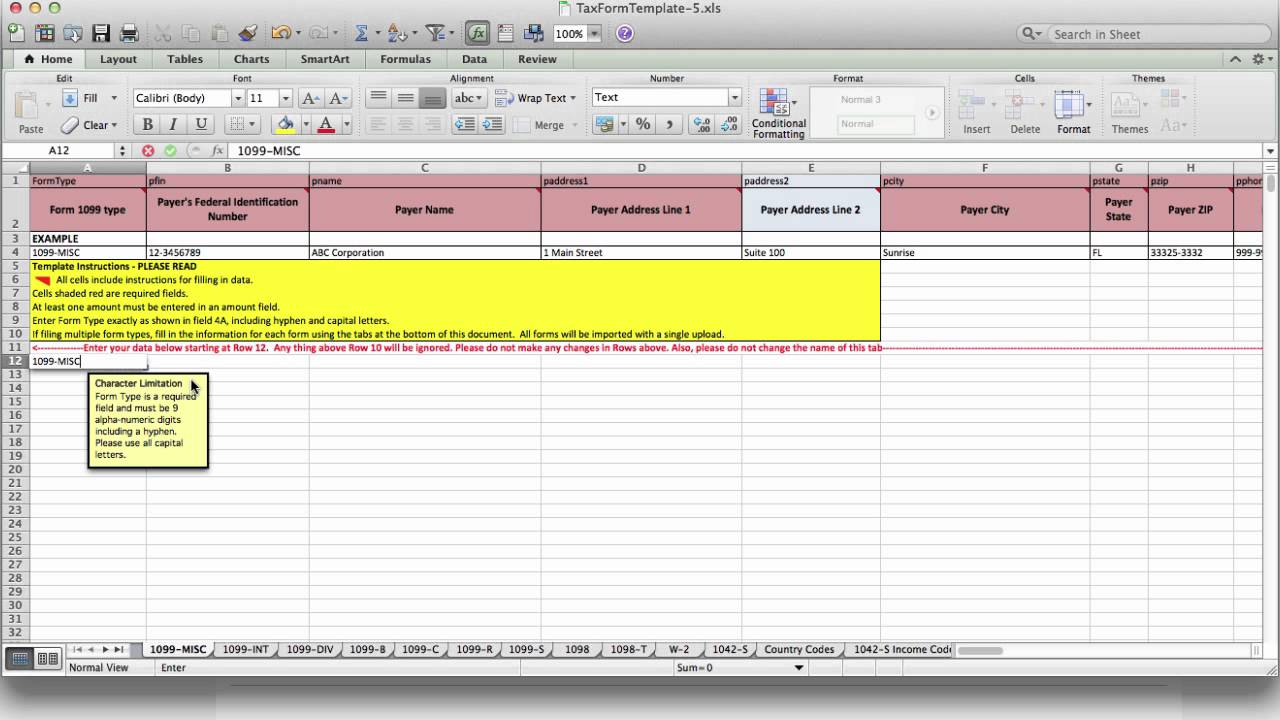Open the Data ribbon tab

[x=474, y=59]
